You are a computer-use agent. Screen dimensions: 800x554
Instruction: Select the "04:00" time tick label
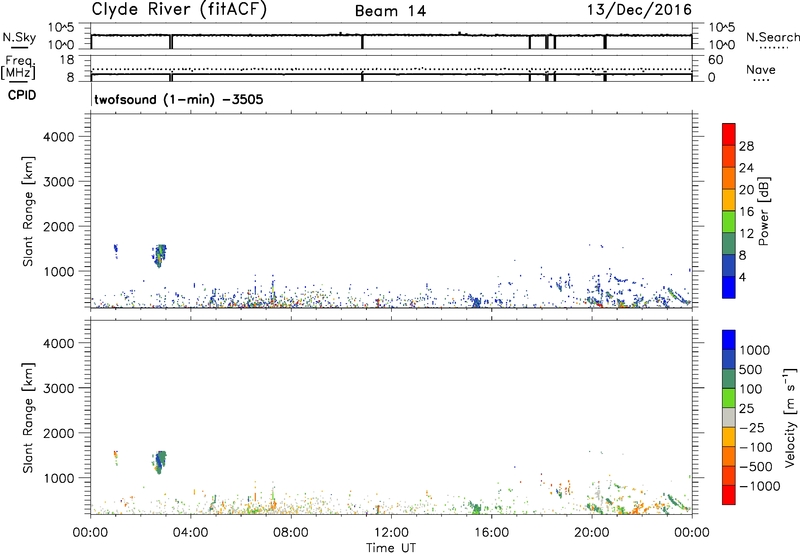191,533
